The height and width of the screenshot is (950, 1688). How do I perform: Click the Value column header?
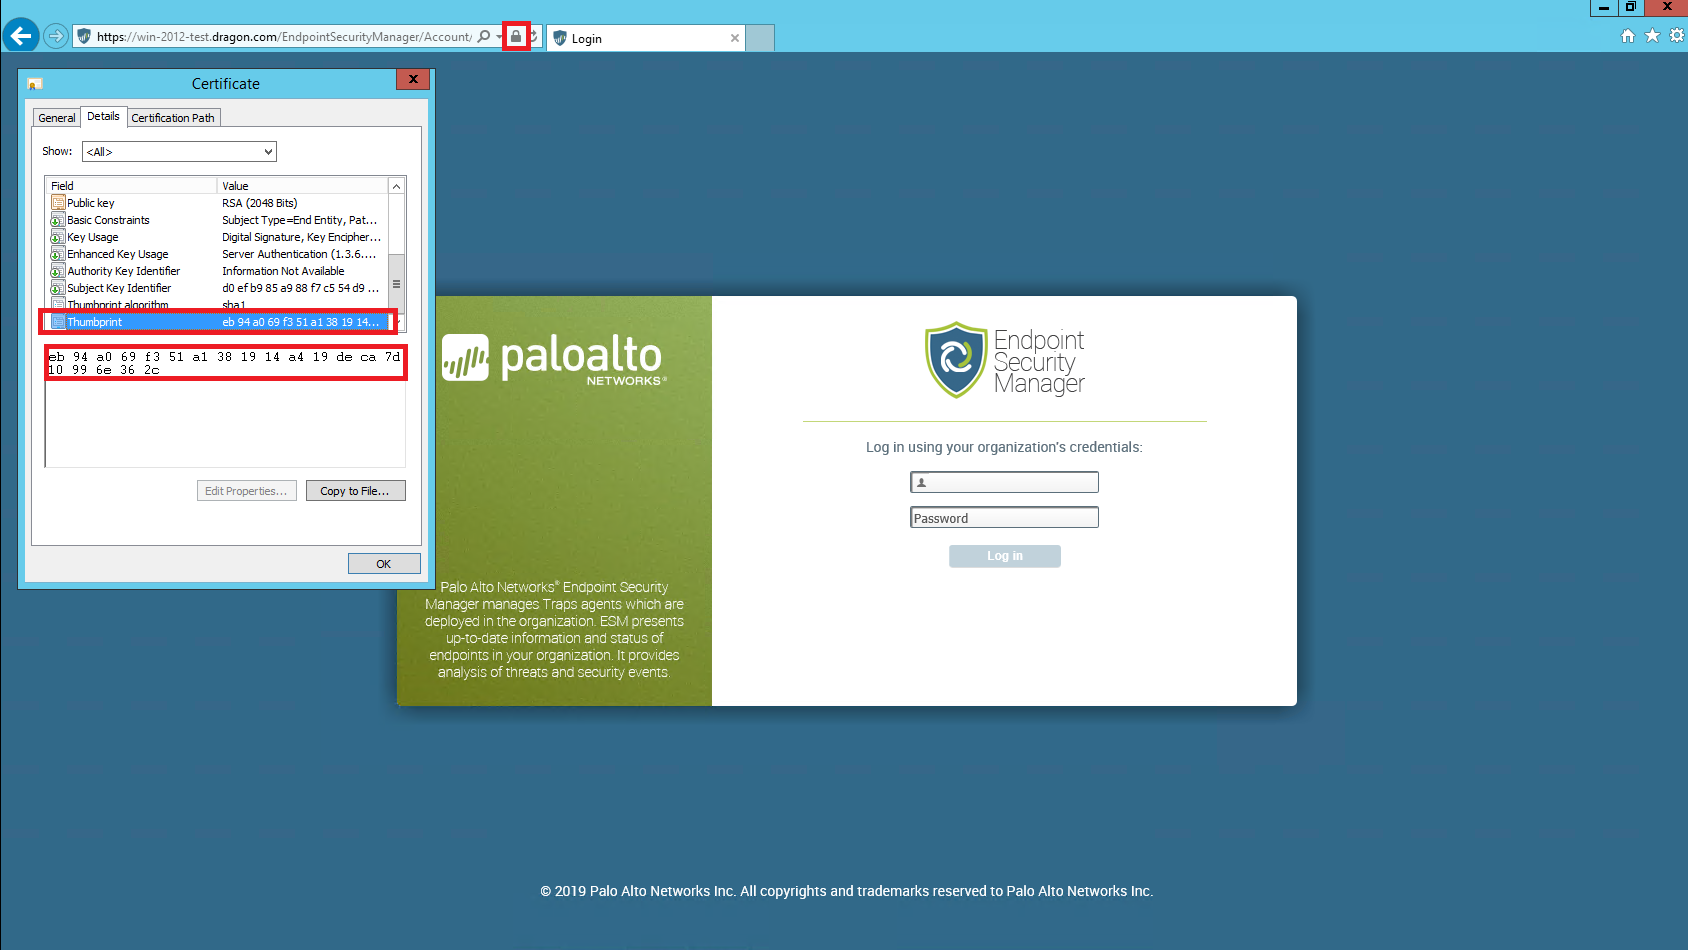click(x=302, y=186)
